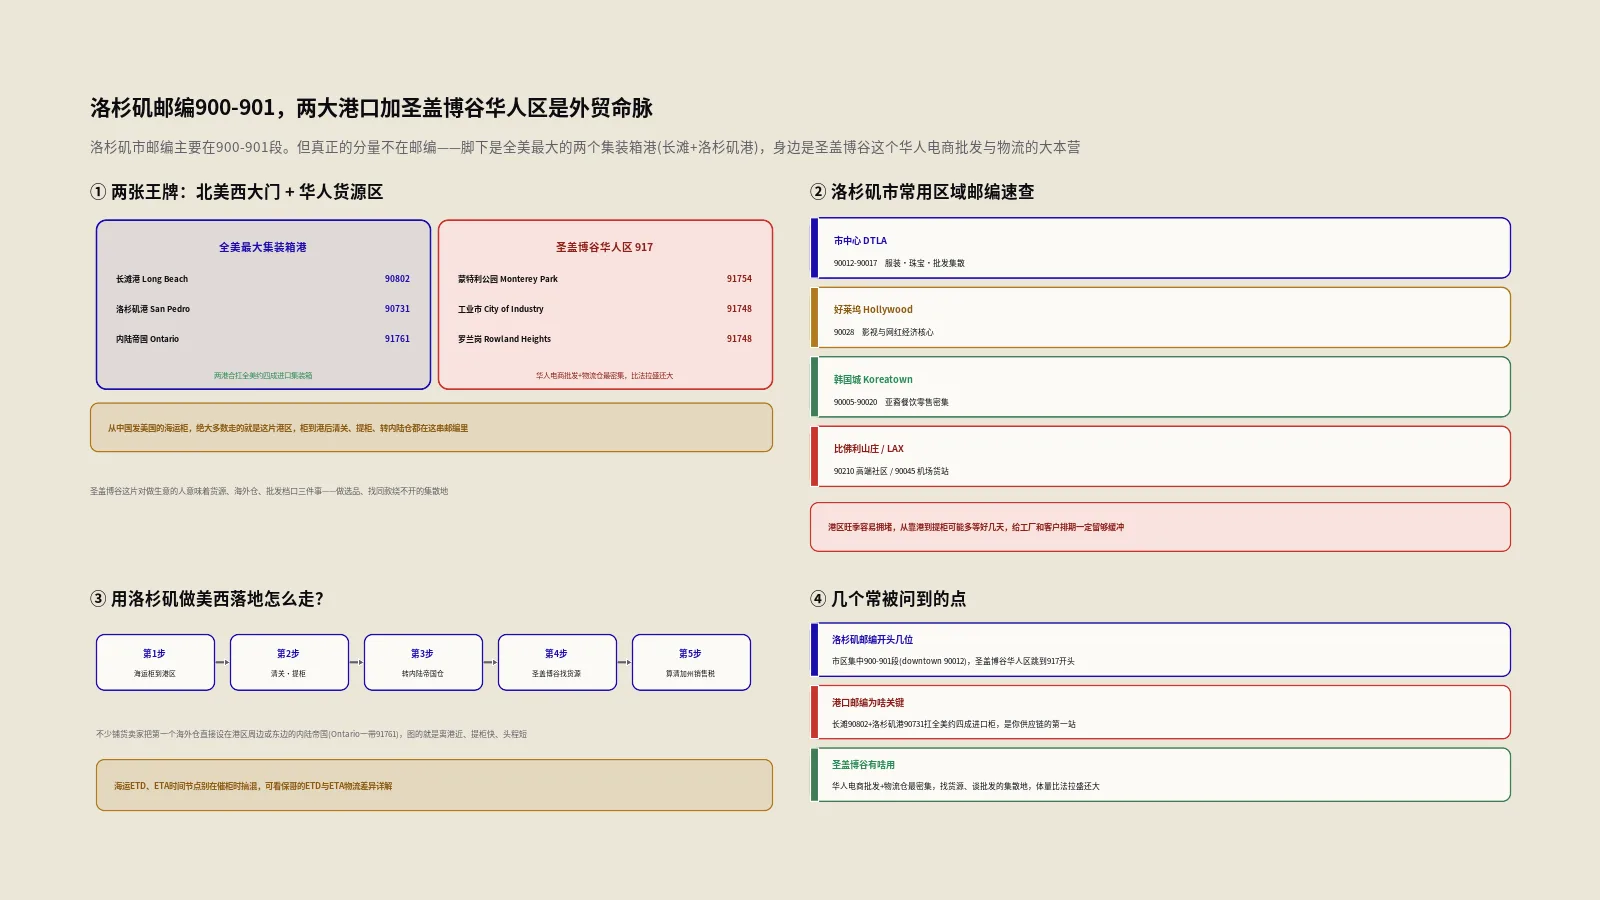Screen dimensions: 1600x900
Task: Select the 第2步 清关·提柜 step box
Action: pyautogui.click(x=289, y=662)
